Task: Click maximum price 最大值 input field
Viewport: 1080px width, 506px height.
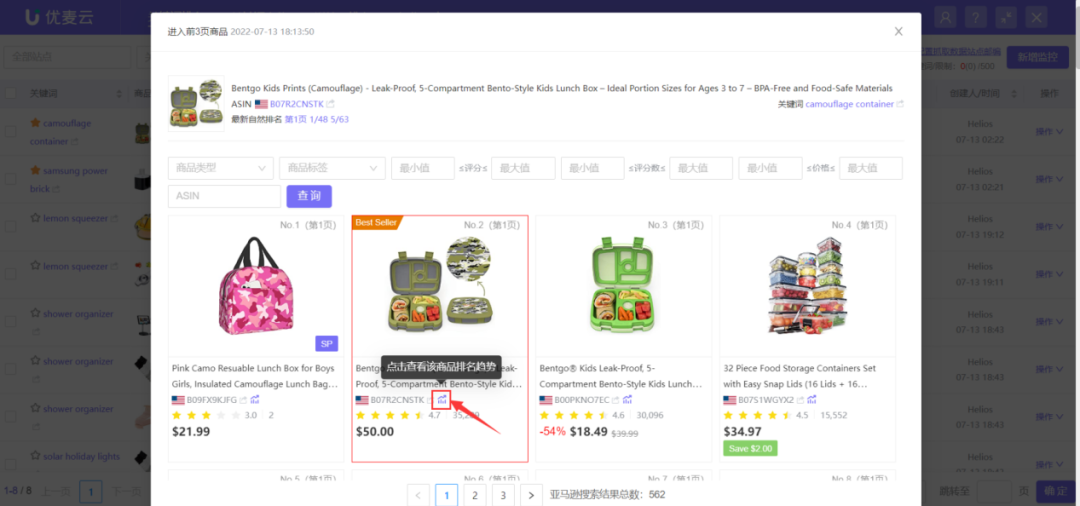Action: pos(871,168)
